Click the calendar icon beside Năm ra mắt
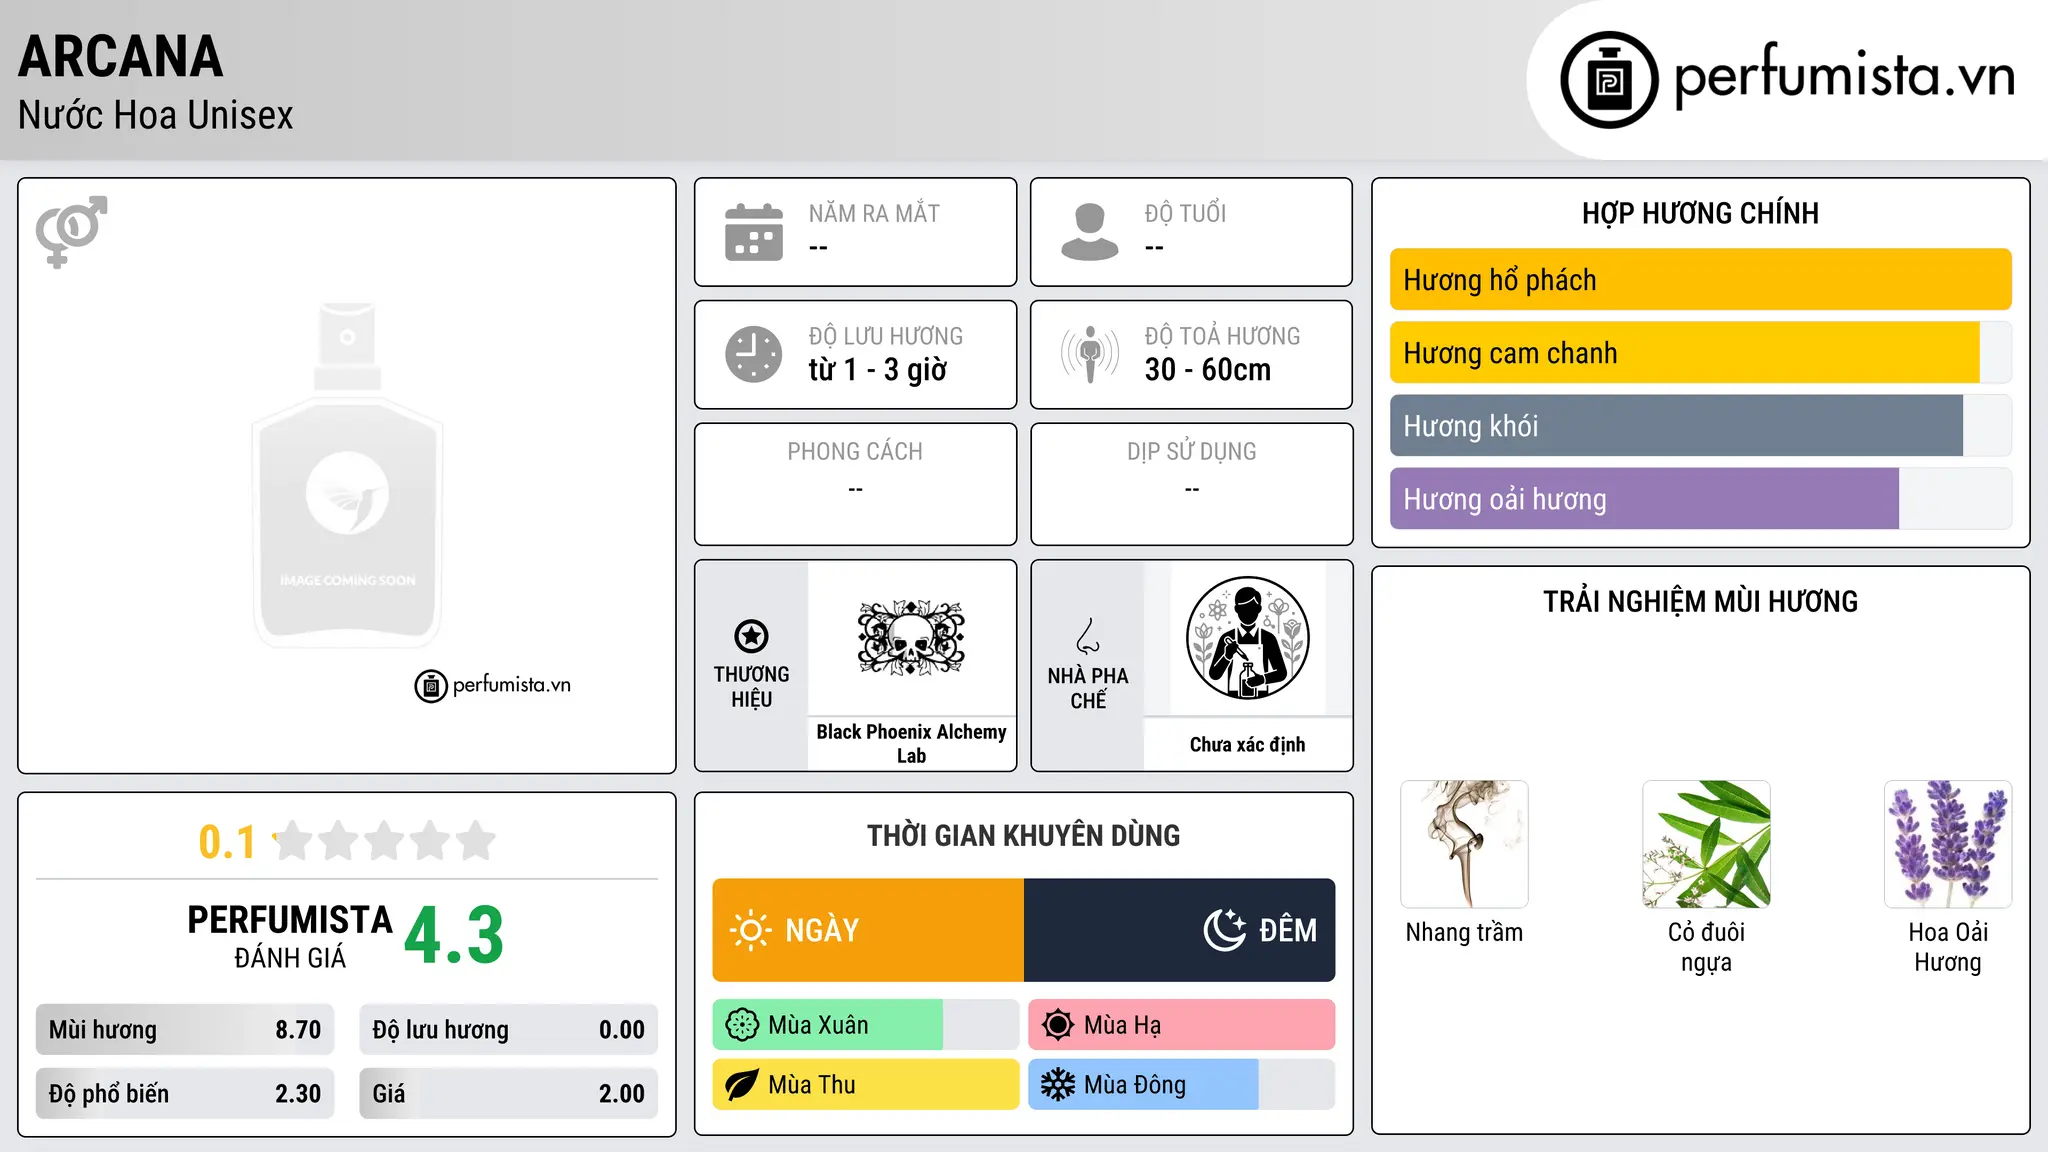 coord(754,232)
